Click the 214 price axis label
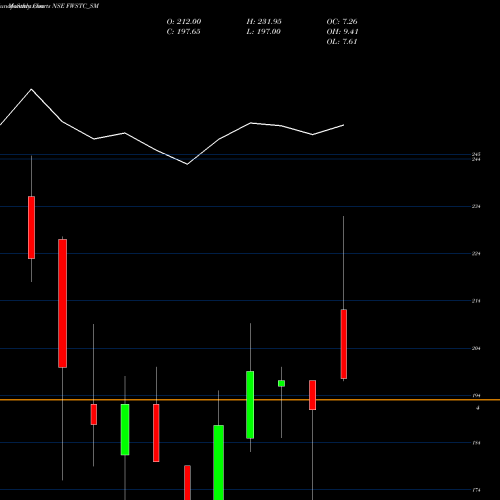 point(476,301)
